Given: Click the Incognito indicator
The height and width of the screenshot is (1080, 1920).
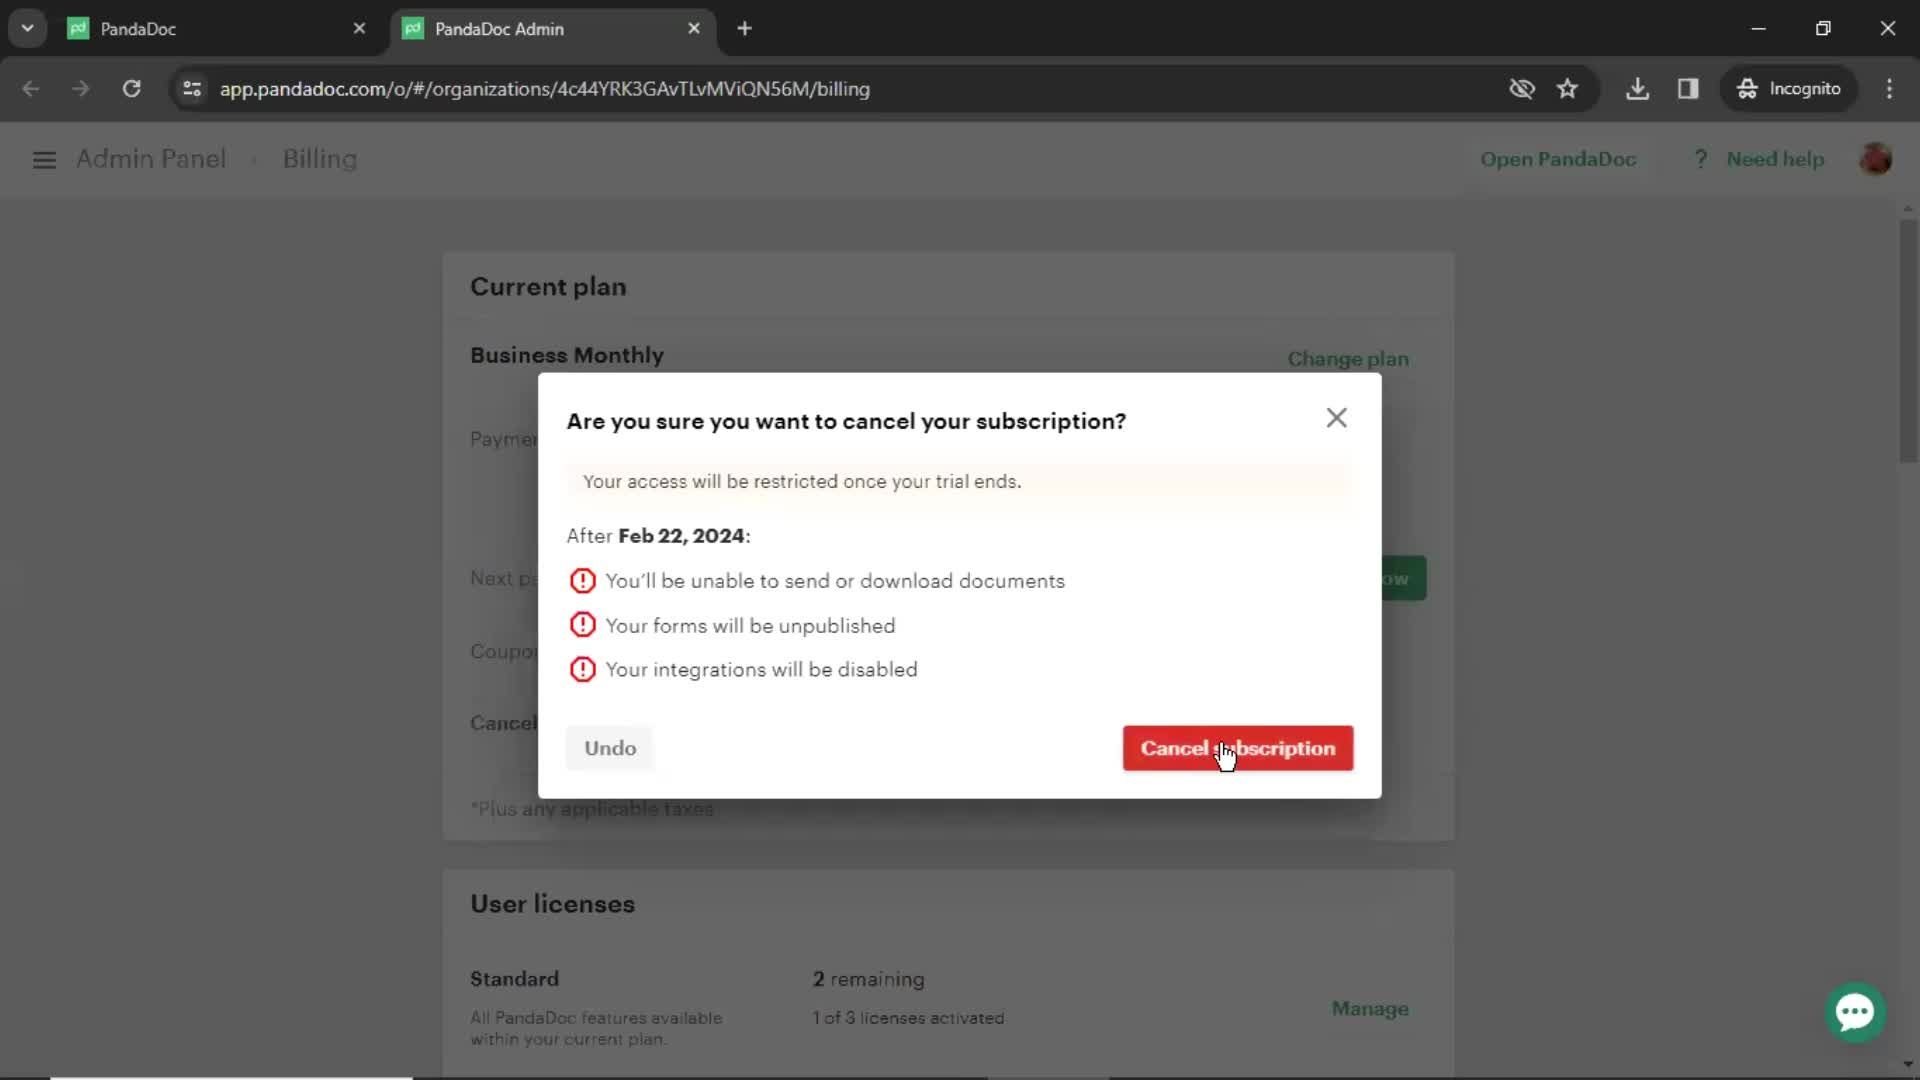Looking at the screenshot, I should coord(1788,89).
